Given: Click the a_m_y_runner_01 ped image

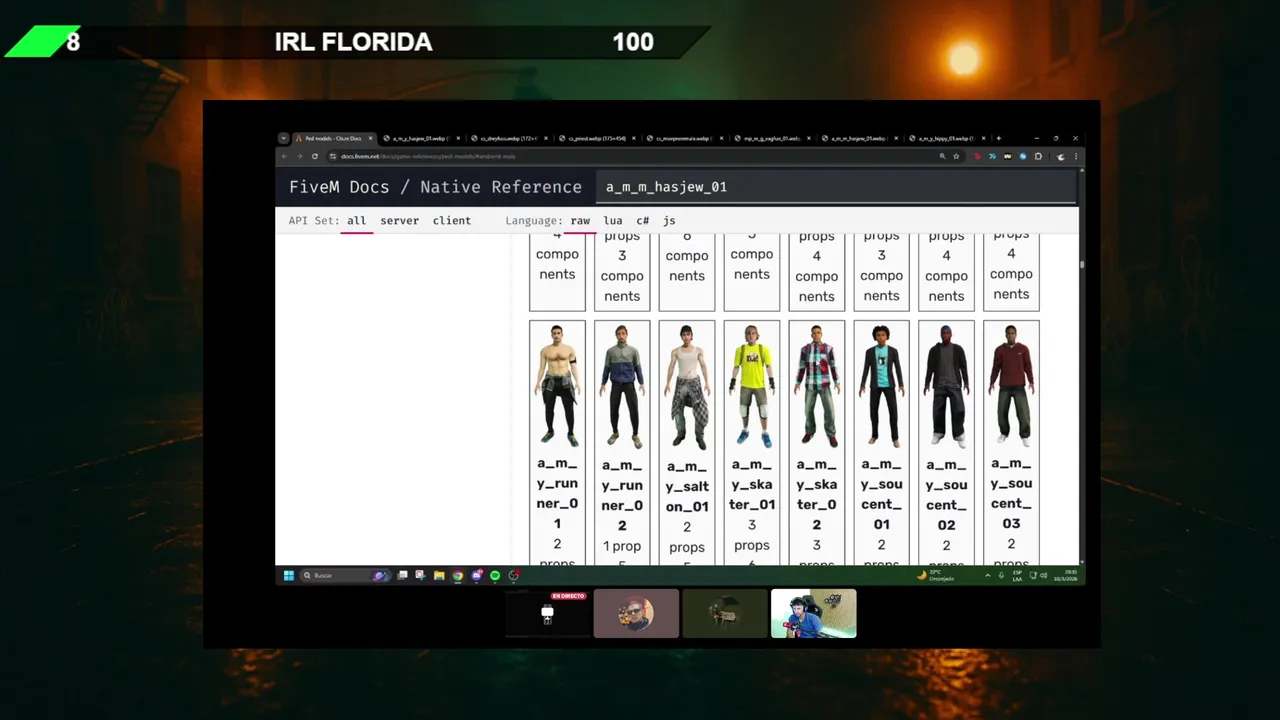Looking at the screenshot, I should 557,386.
